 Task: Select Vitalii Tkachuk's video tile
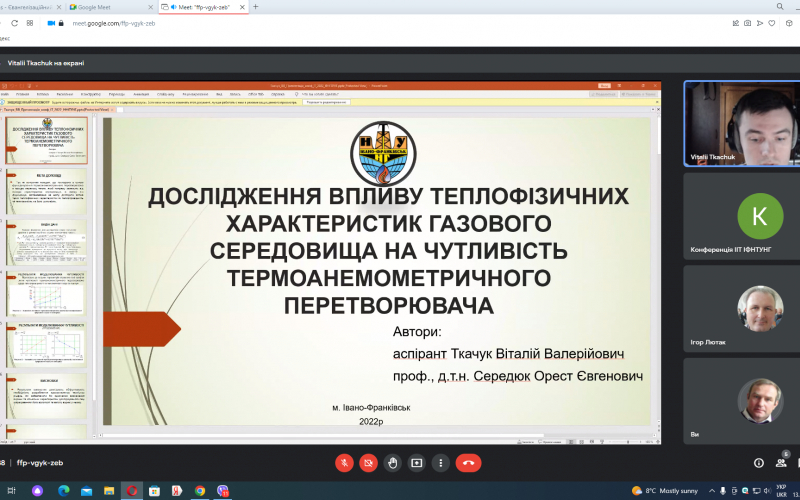click(x=742, y=123)
